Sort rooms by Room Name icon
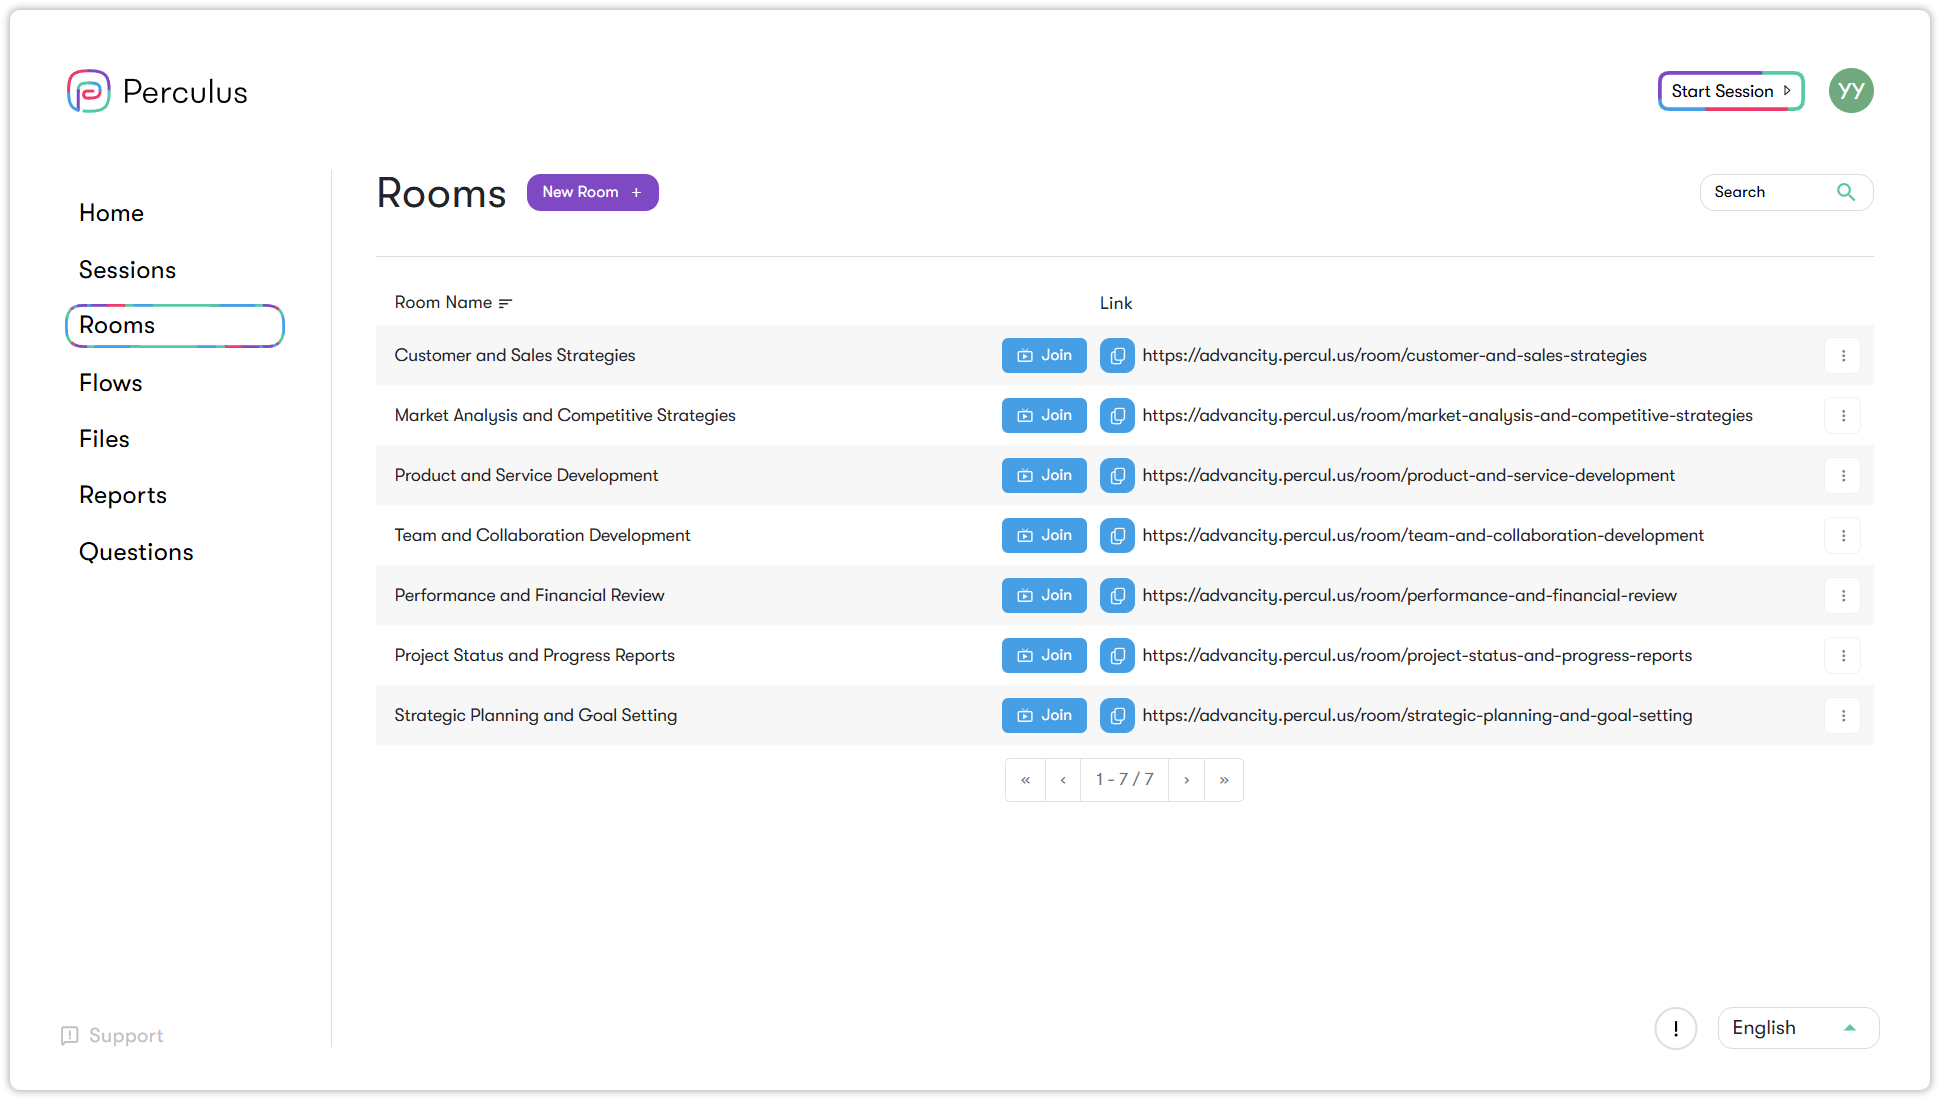 [x=506, y=303]
